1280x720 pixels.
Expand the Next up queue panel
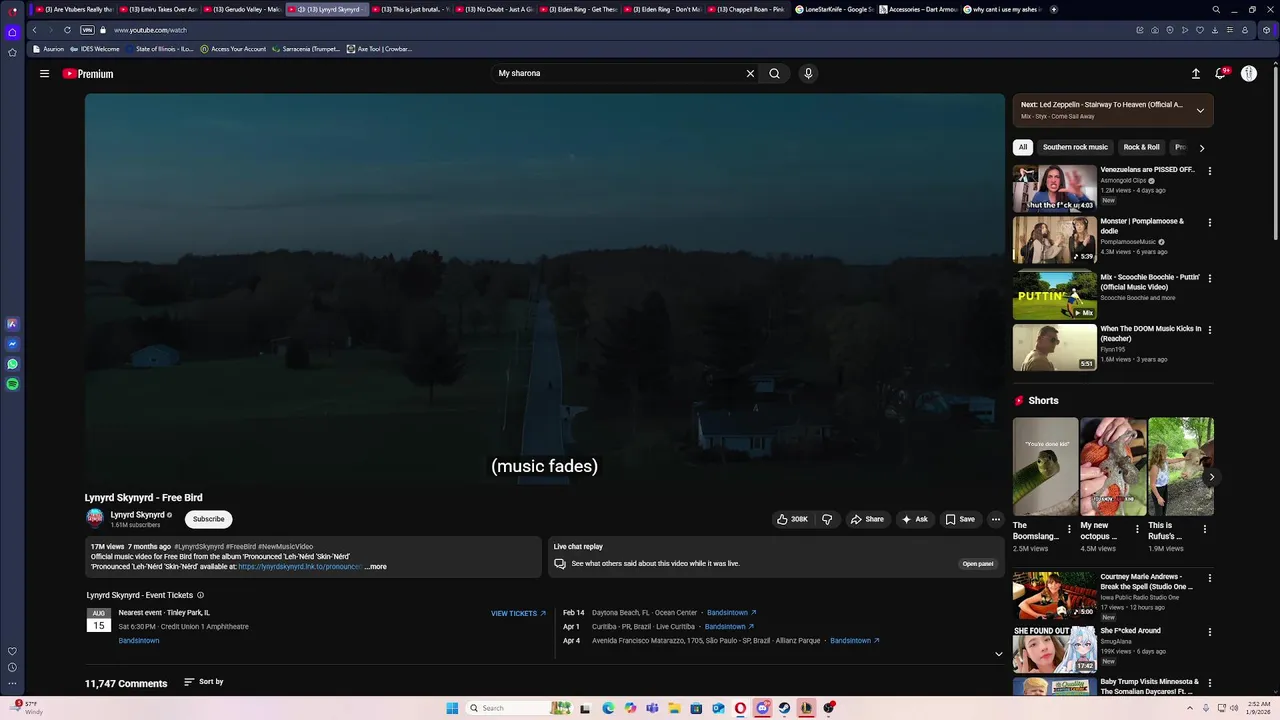click(x=1200, y=110)
